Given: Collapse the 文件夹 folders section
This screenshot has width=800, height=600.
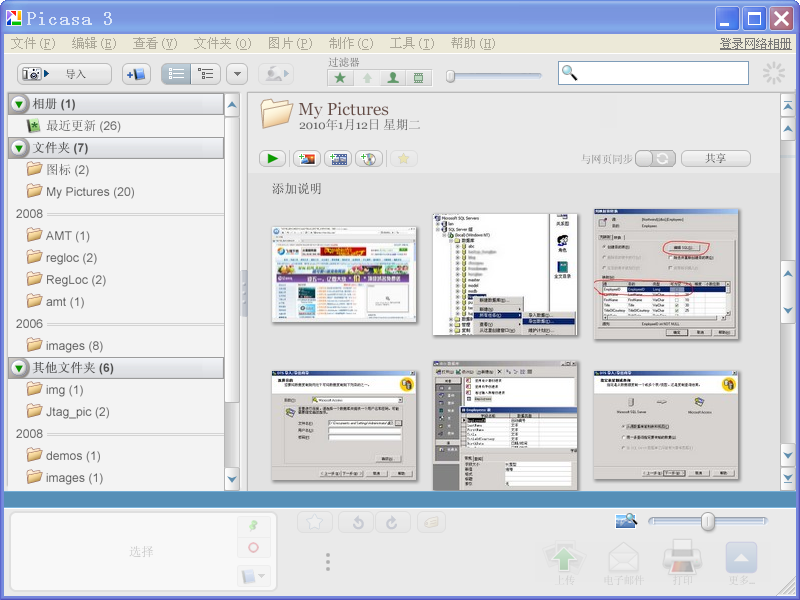Looking at the screenshot, I should click(19, 148).
